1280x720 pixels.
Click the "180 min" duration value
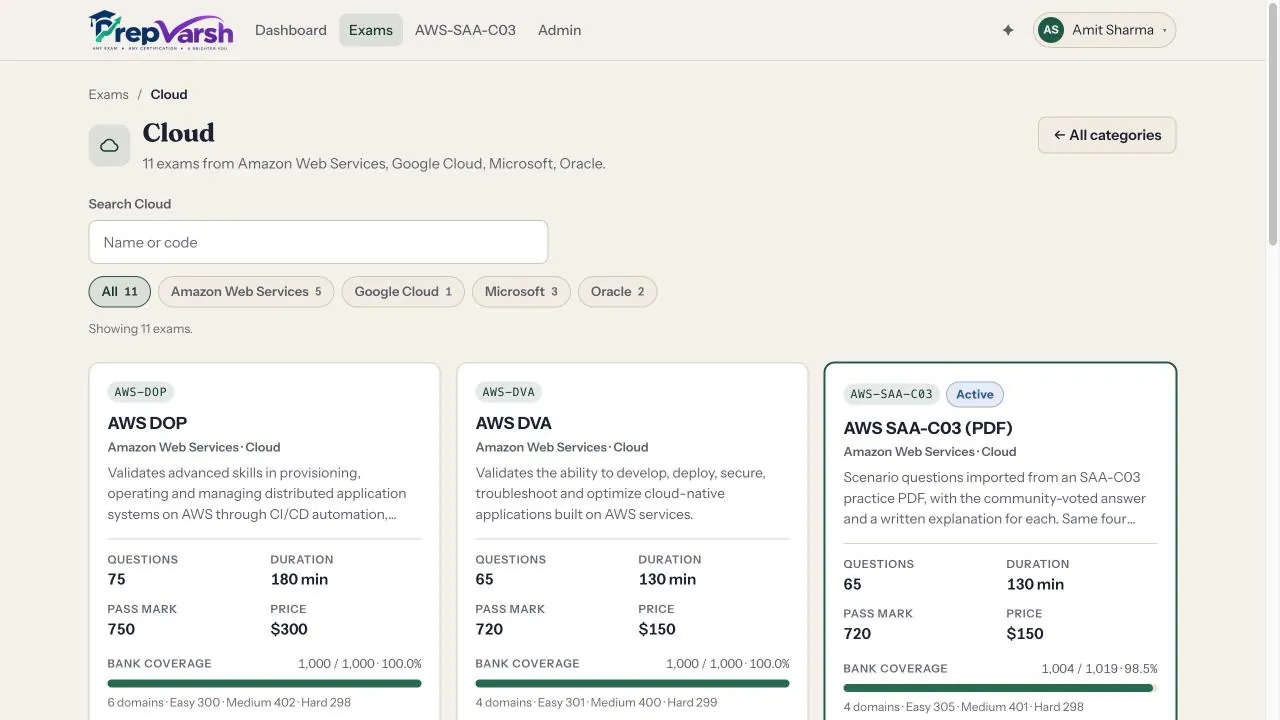pyautogui.click(x=299, y=579)
